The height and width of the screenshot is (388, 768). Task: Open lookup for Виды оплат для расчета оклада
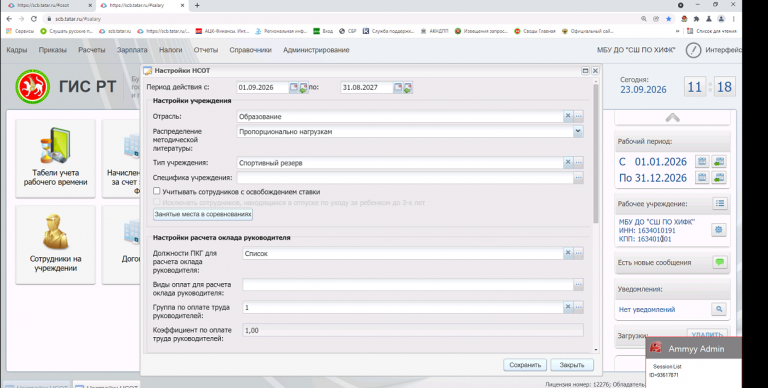pyautogui.click(x=578, y=285)
